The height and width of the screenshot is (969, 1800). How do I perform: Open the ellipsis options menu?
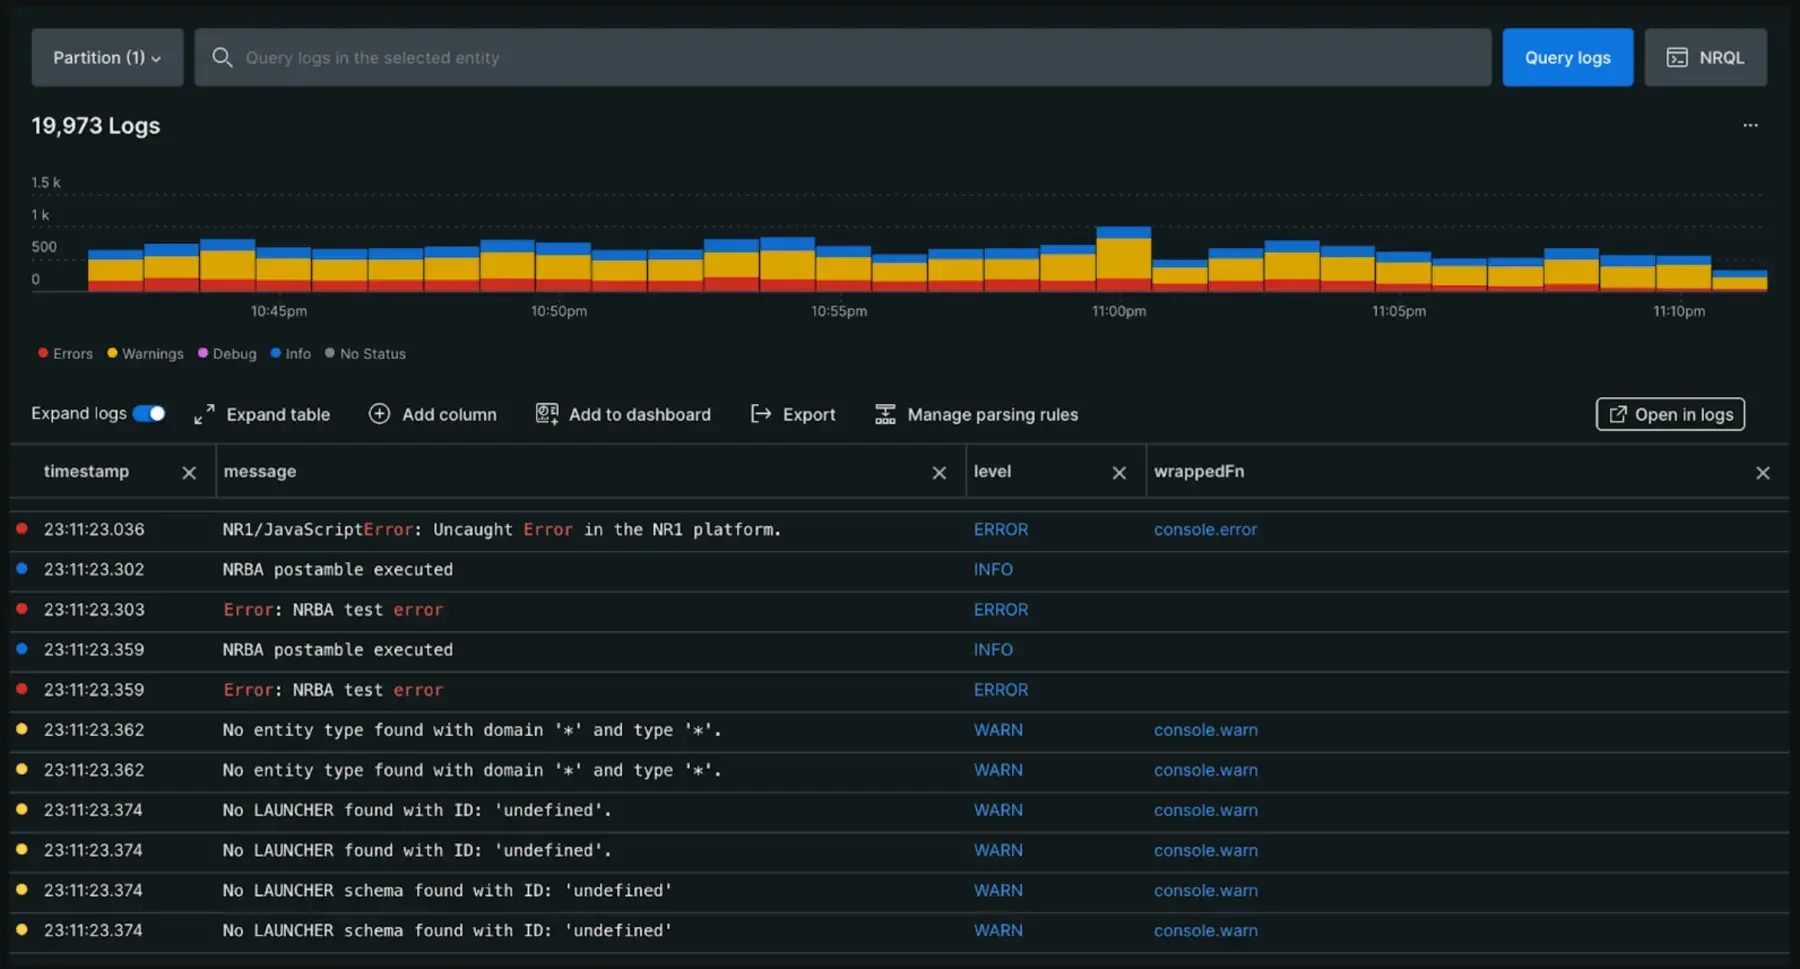point(1749,125)
